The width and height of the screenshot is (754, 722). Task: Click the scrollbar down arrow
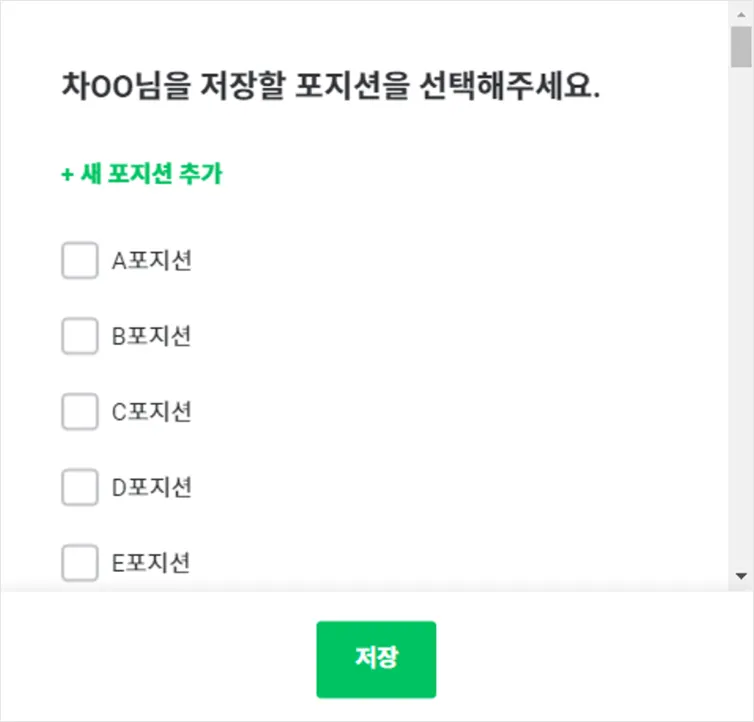741,576
